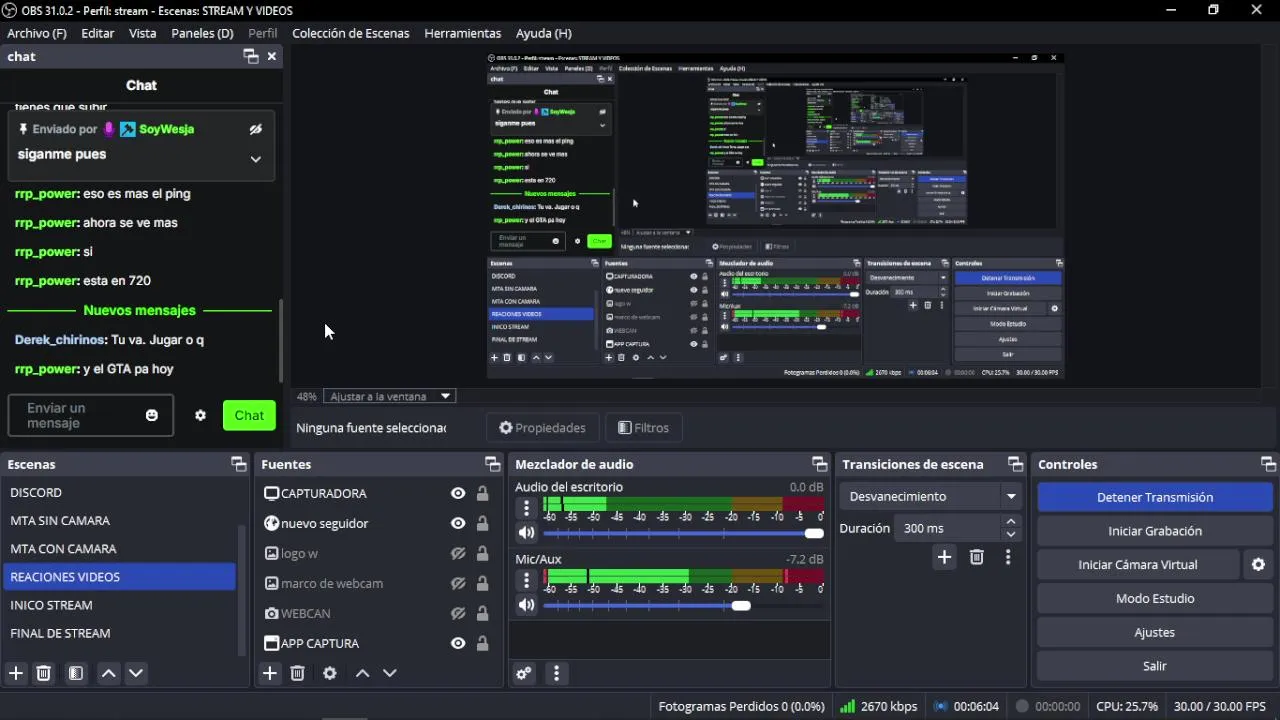Move scene down arrow in Escenas

click(136, 673)
